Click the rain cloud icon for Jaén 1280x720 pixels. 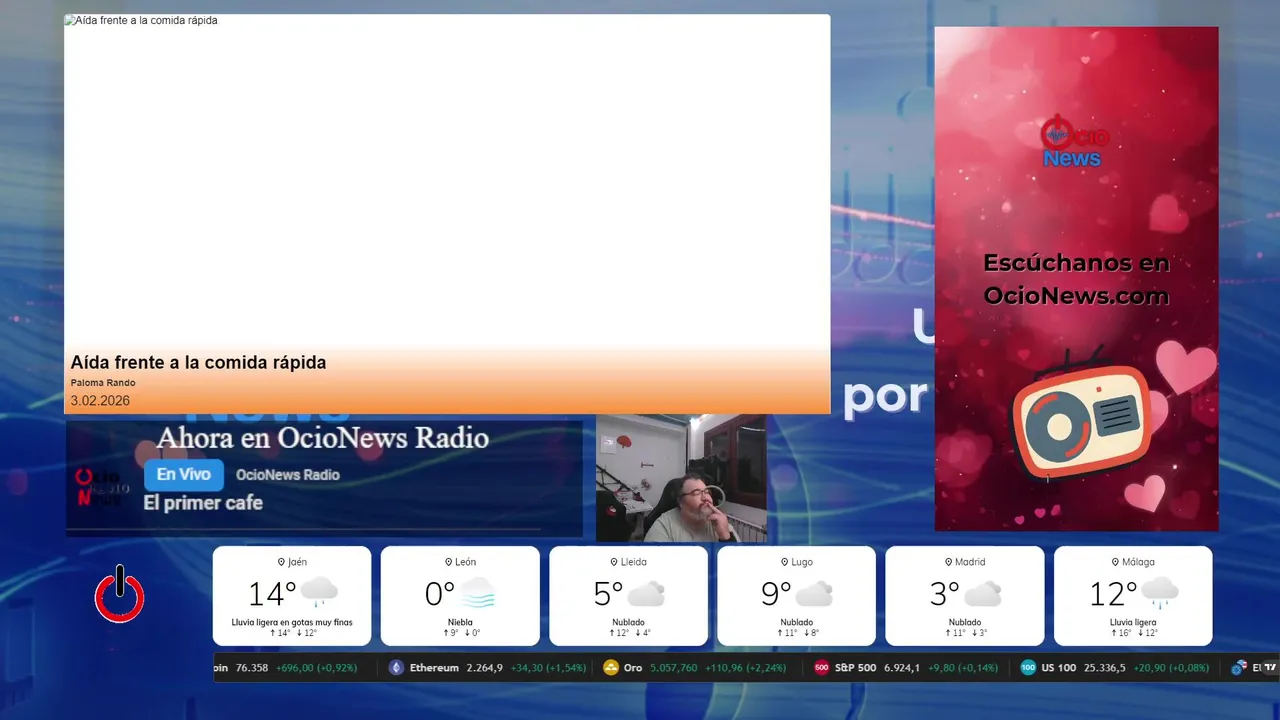point(319,592)
